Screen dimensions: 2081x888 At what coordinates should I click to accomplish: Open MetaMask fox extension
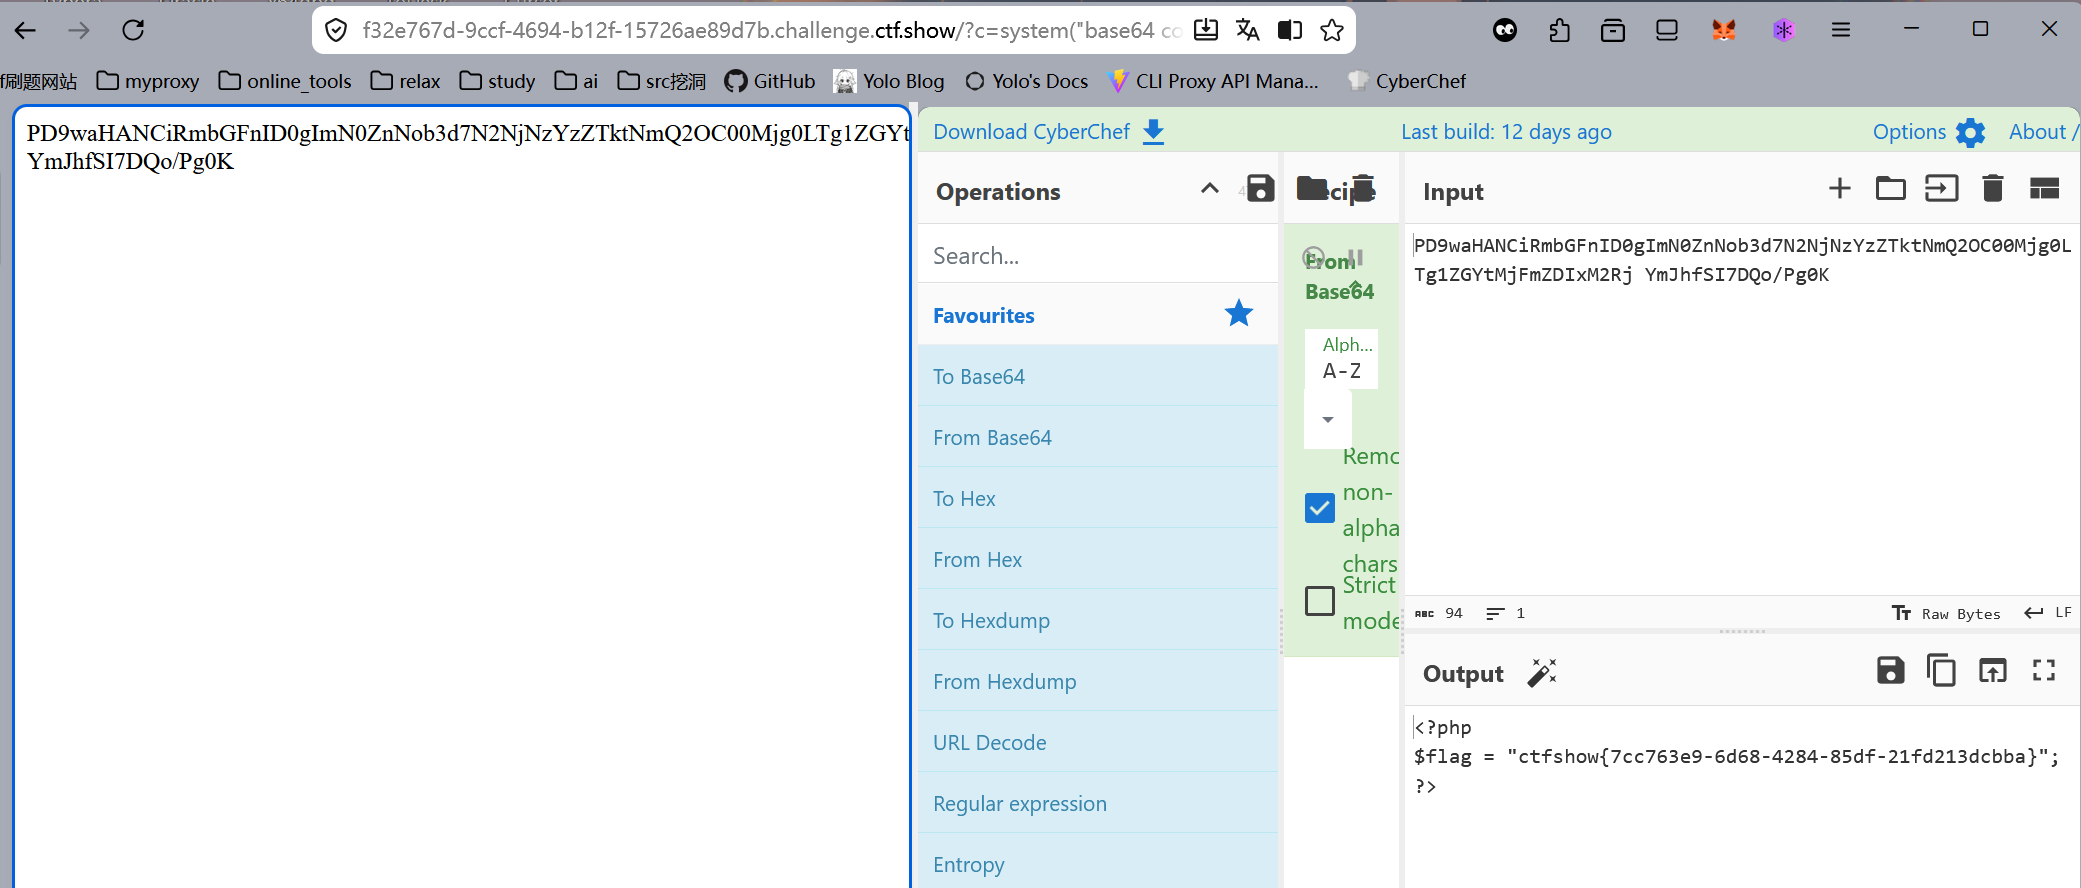pyautogui.click(x=1724, y=30)
